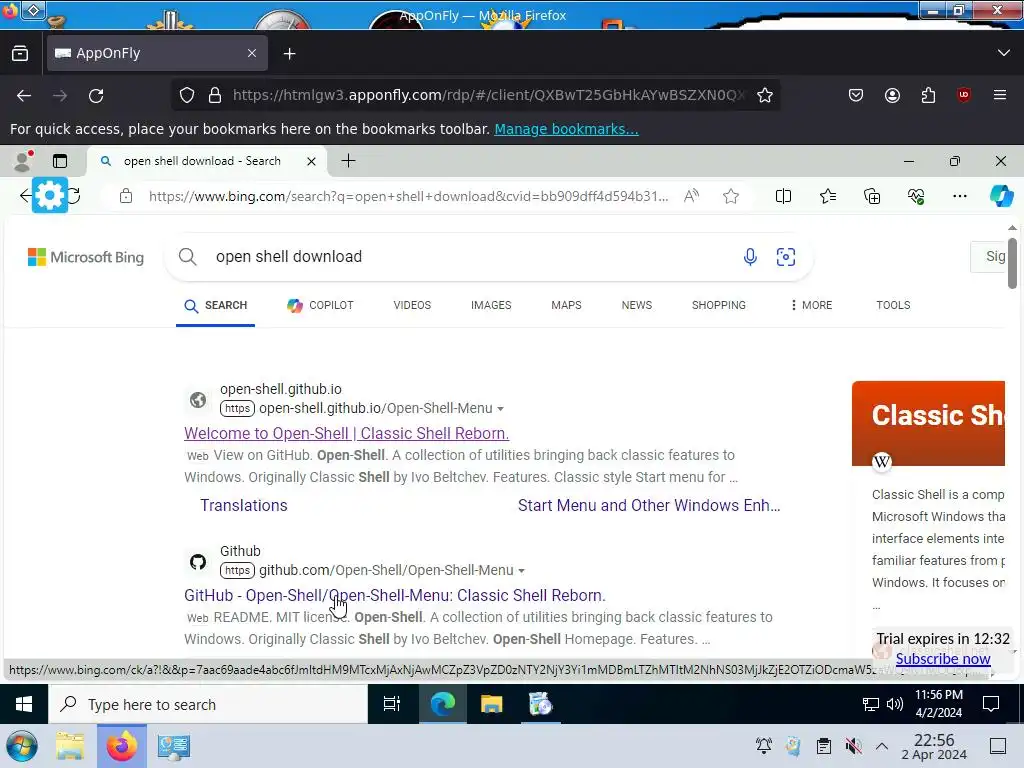Open 'Welcome to Open-Shell' result link
Screen dimensions: 1024x768
(x=346, y=433)
